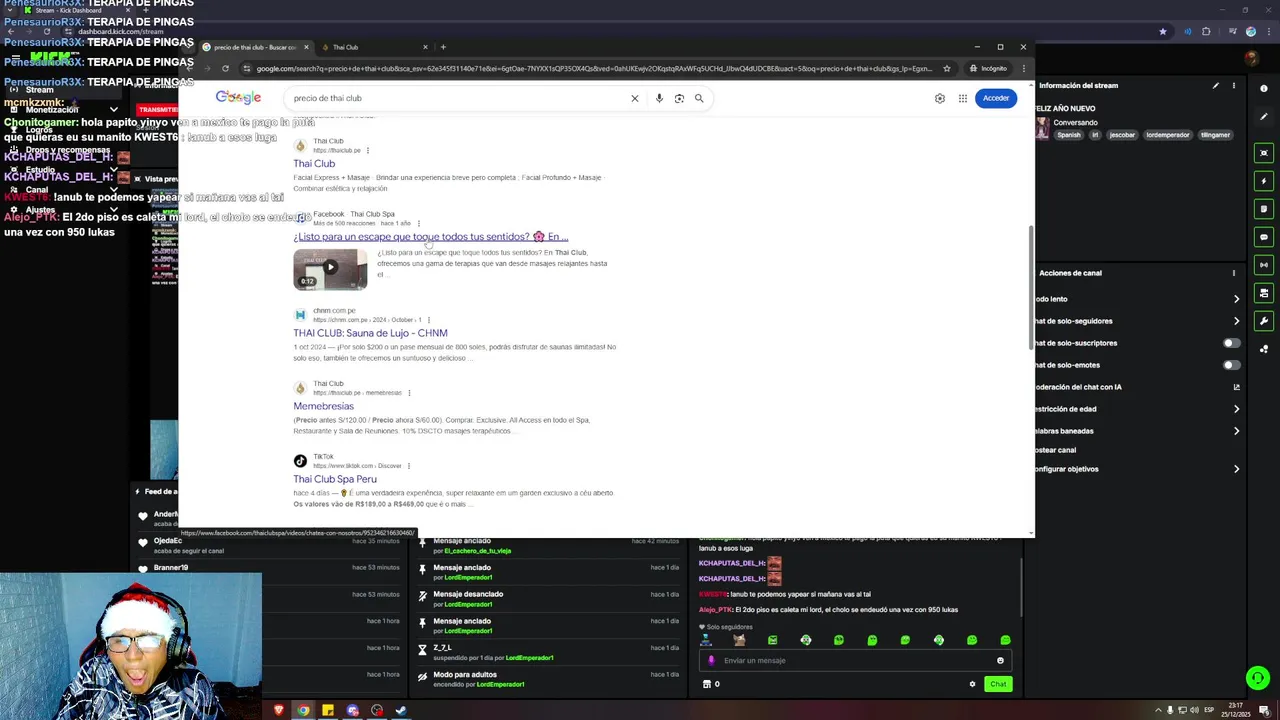Open 'Thai Club Spa Peru' TikTok link
This screenshot has height=720, width=1280.
(335, 479)
